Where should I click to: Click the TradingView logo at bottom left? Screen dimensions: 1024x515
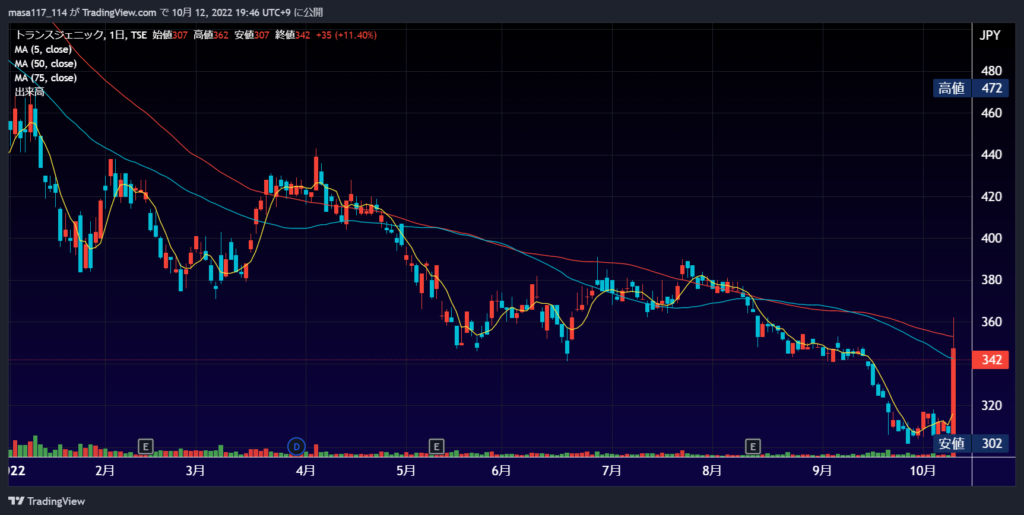tap(46, 501)
